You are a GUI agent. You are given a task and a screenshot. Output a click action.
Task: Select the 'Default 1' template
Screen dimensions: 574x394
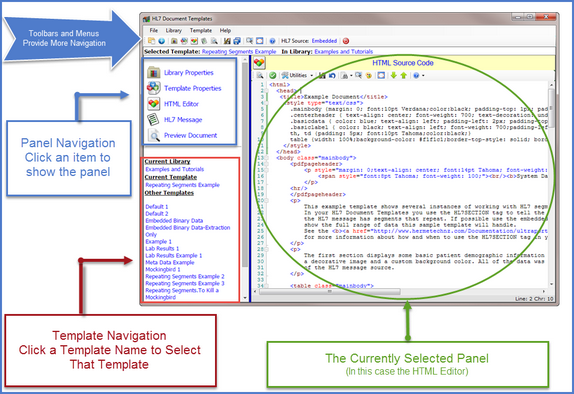pyautogui.click(x=157, y=207)
